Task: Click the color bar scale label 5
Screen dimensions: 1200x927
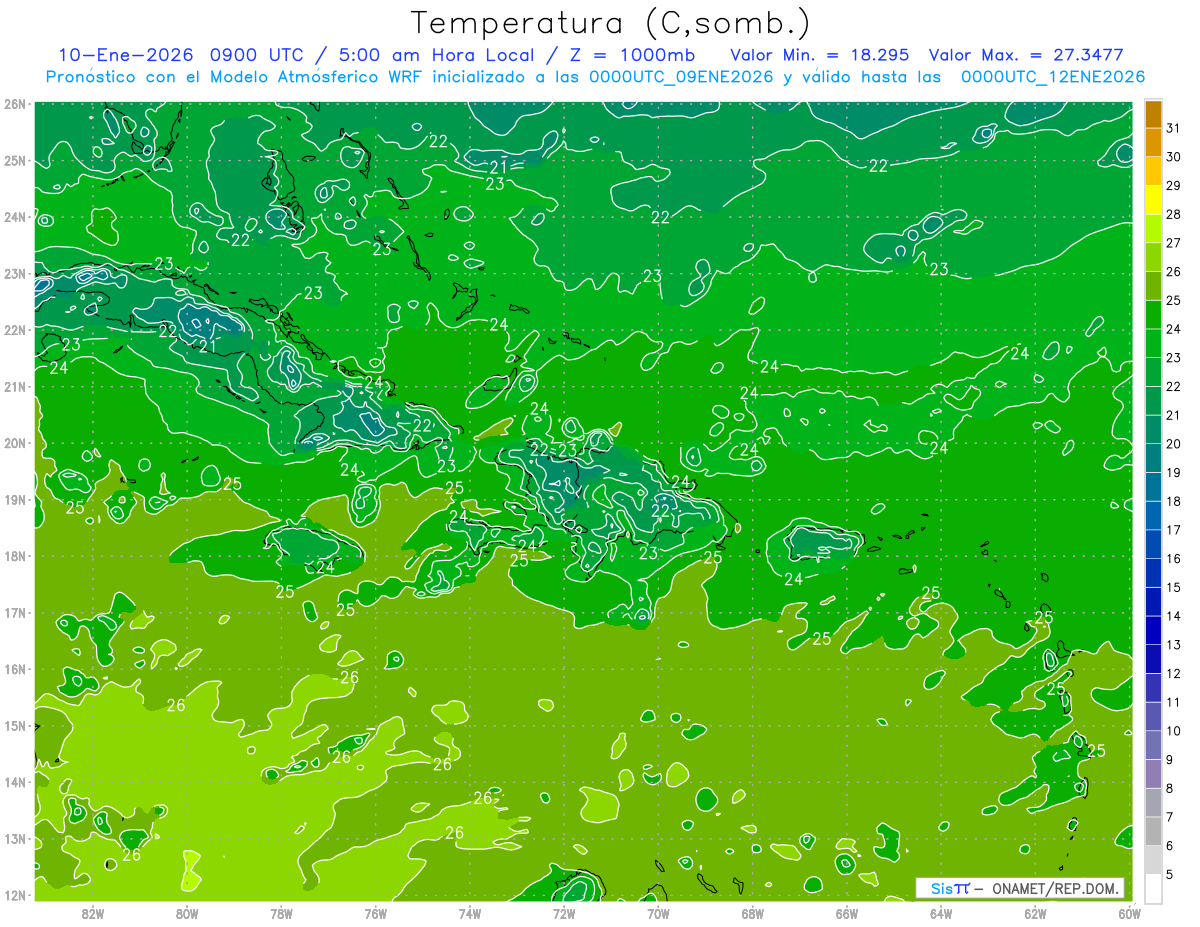Action: (x=1170, y=875)
